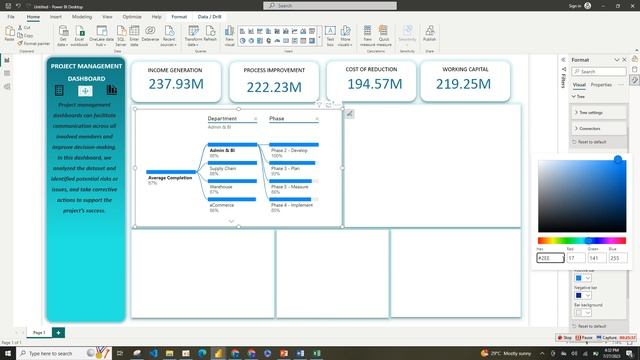
Task: Collapse the Tree section header
Action: click(579, 96)
